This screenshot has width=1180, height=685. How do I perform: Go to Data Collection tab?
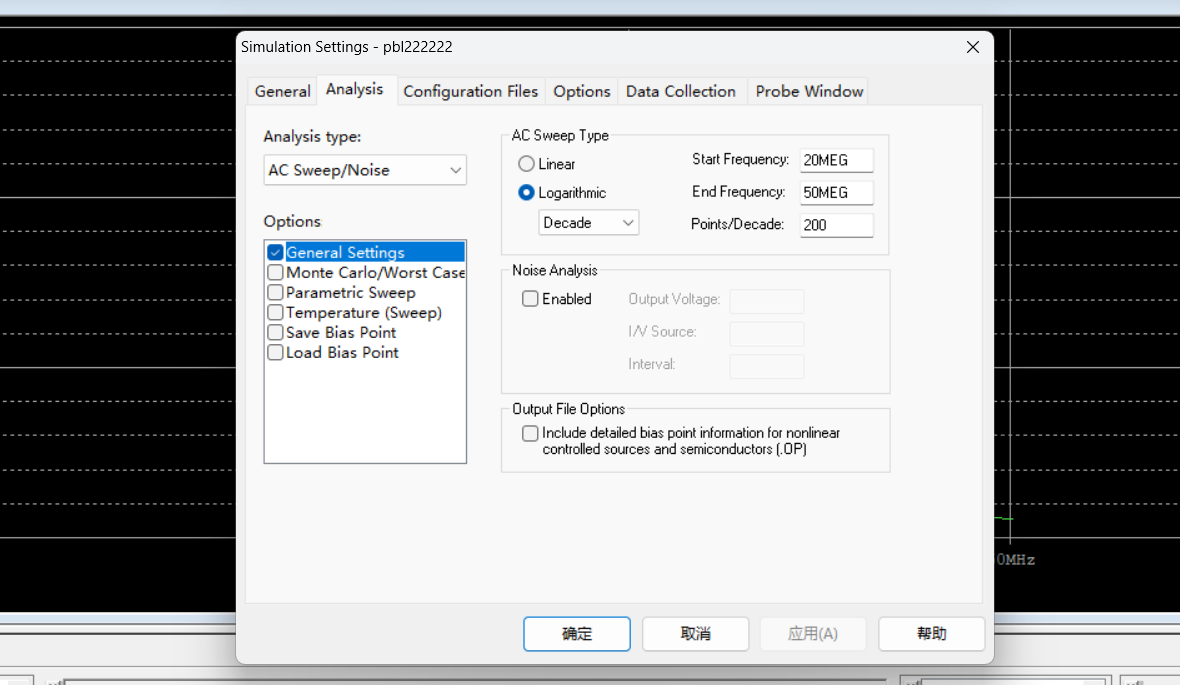pyautogui.click(x=681, y=91)
